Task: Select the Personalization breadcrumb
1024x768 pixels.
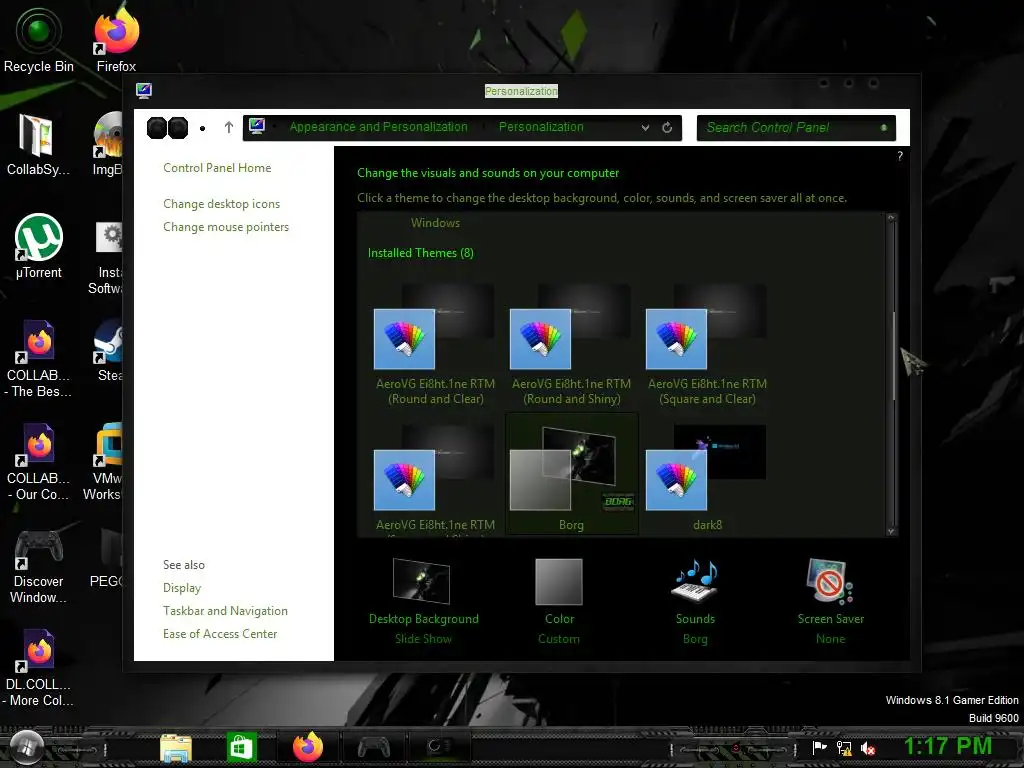Action: coord(541,127)
